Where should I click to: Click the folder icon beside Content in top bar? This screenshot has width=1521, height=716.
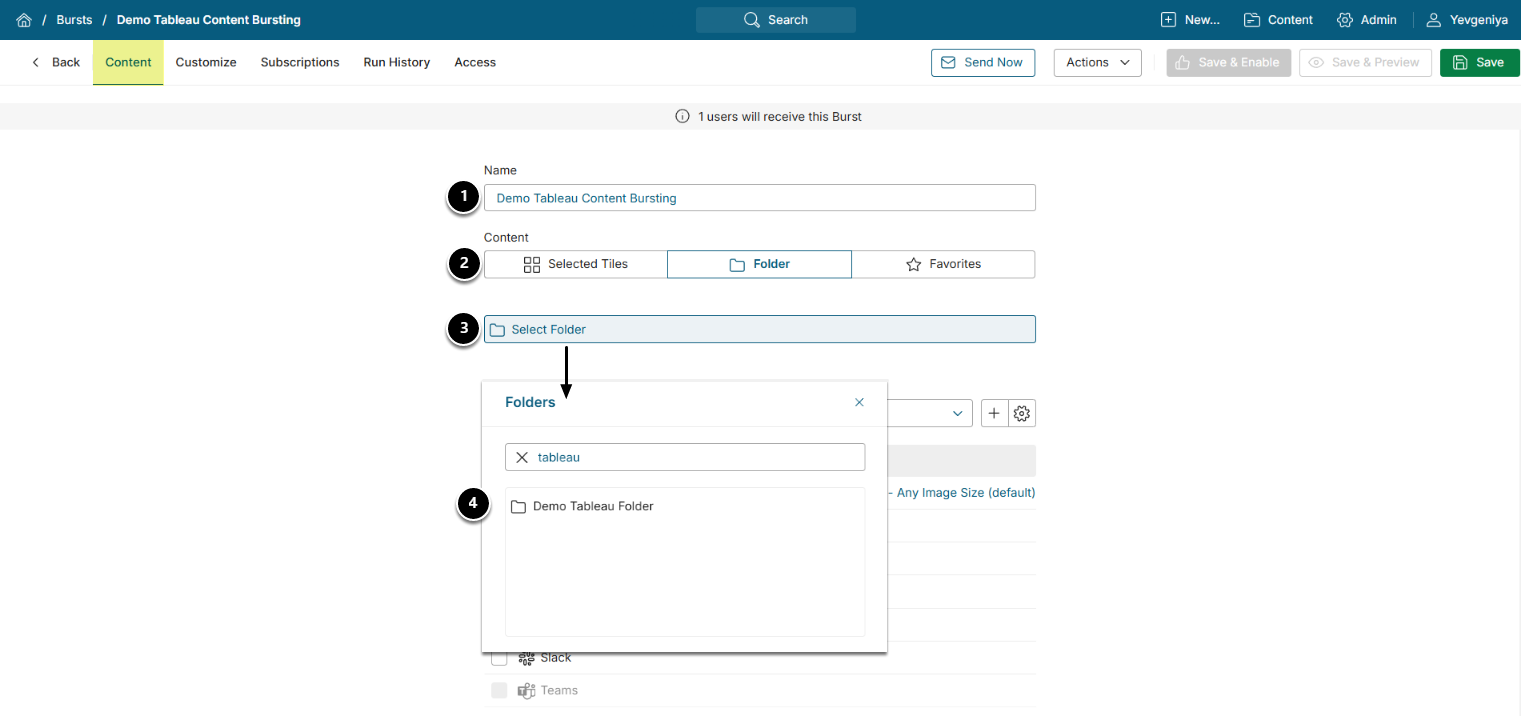coord(1252,20)
